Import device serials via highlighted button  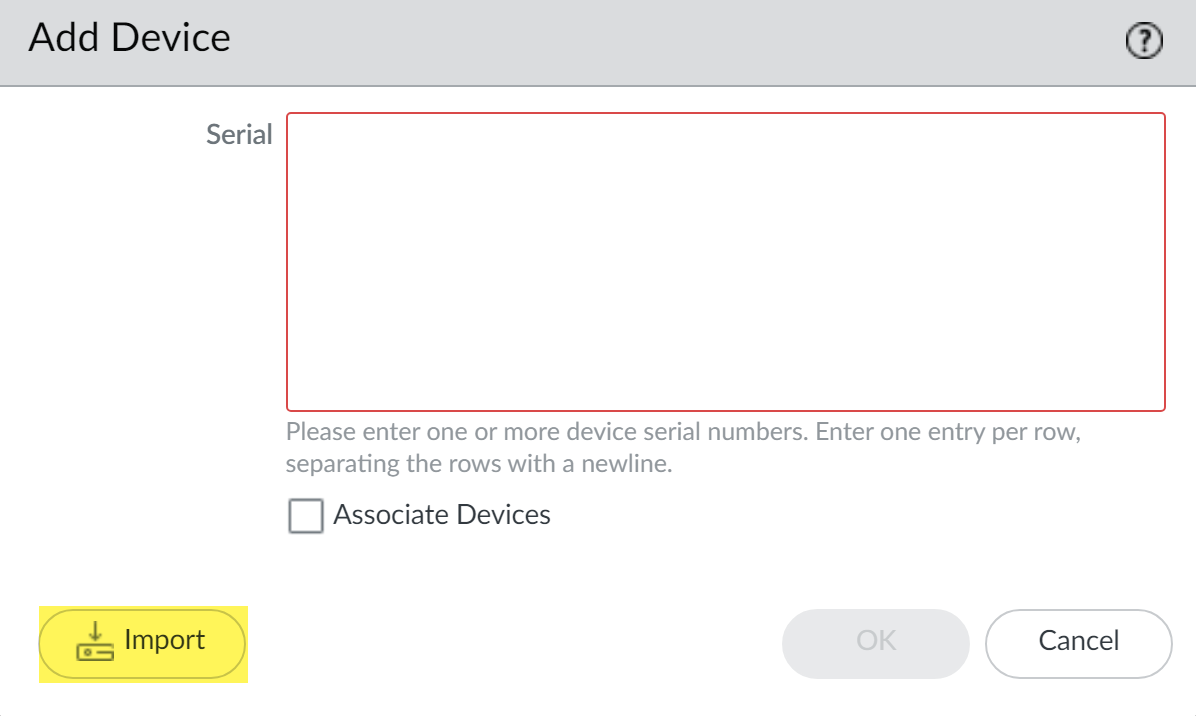[x=142, y=641]
